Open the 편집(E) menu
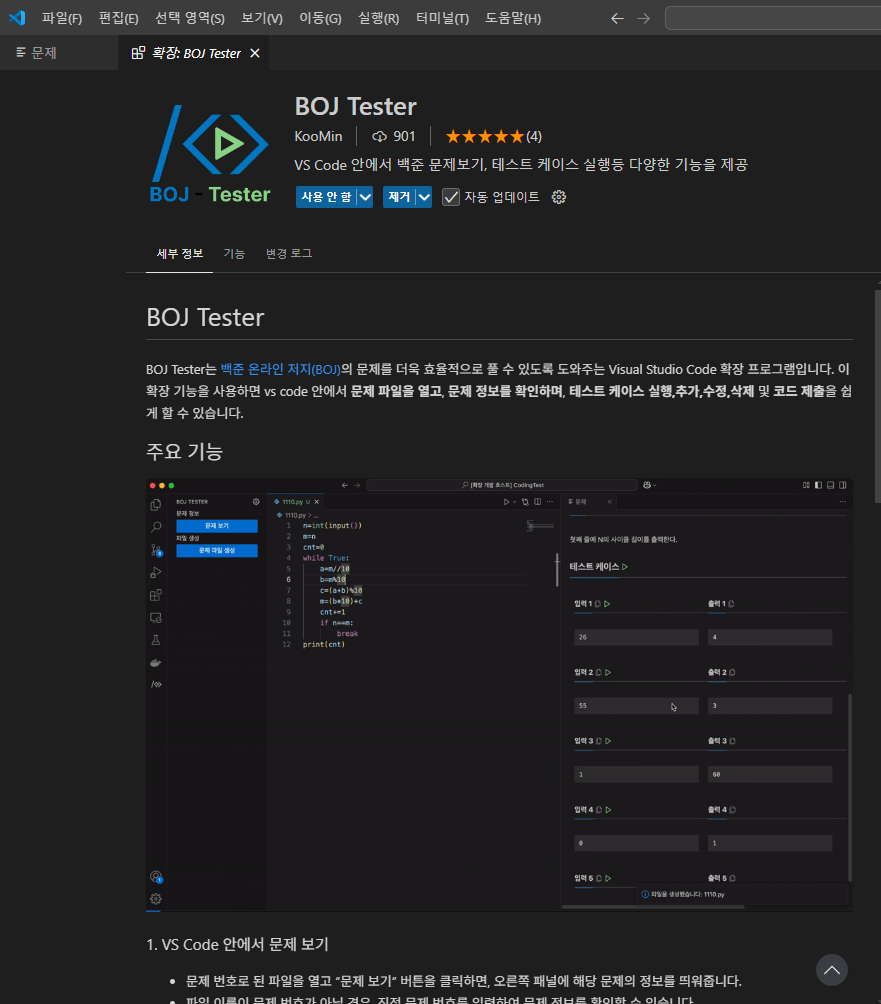 tap(118, 18)
